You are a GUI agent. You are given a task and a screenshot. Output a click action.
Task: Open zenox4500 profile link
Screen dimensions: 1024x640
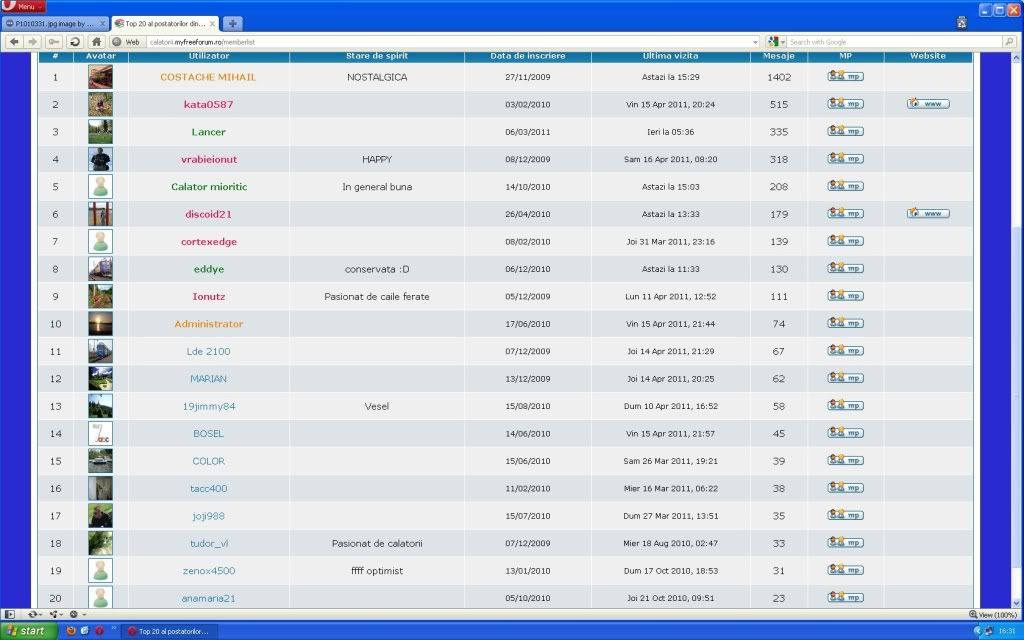point(209,571)
